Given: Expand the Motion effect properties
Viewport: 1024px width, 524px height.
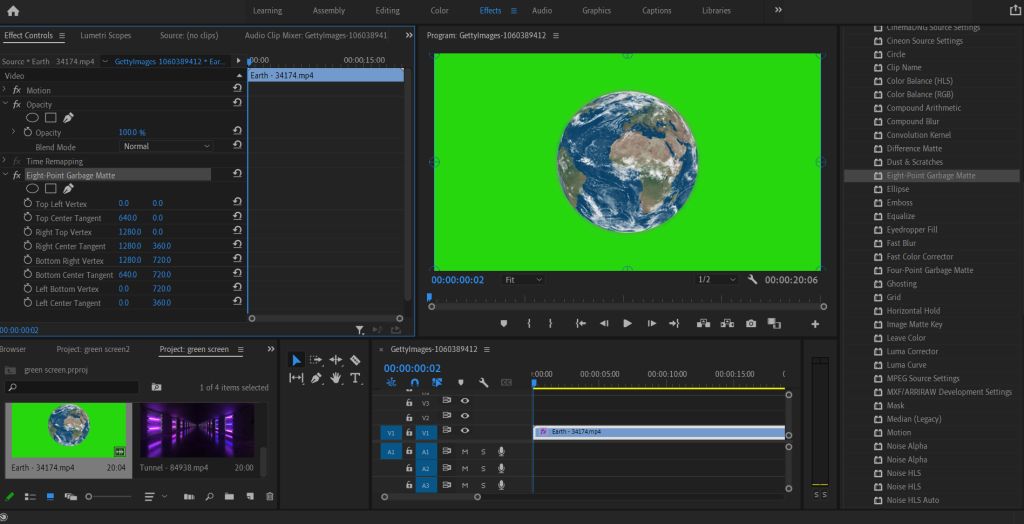Looking at the screenshot, I should point(5,90).
